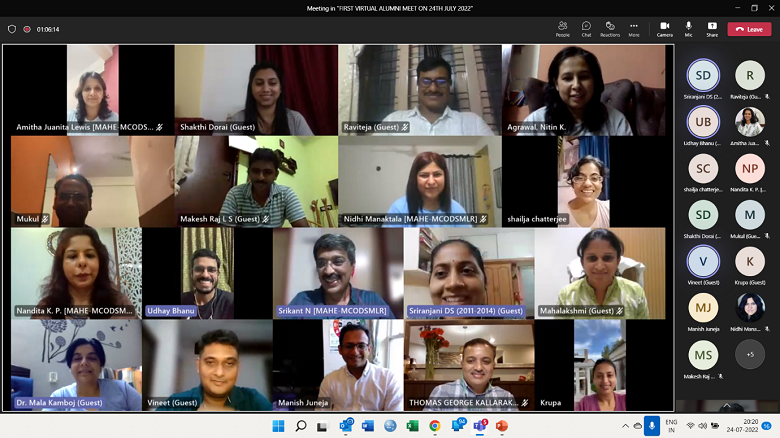Open PowerPoint from the taskbar

pyautogui.click(x=502, y=426)
